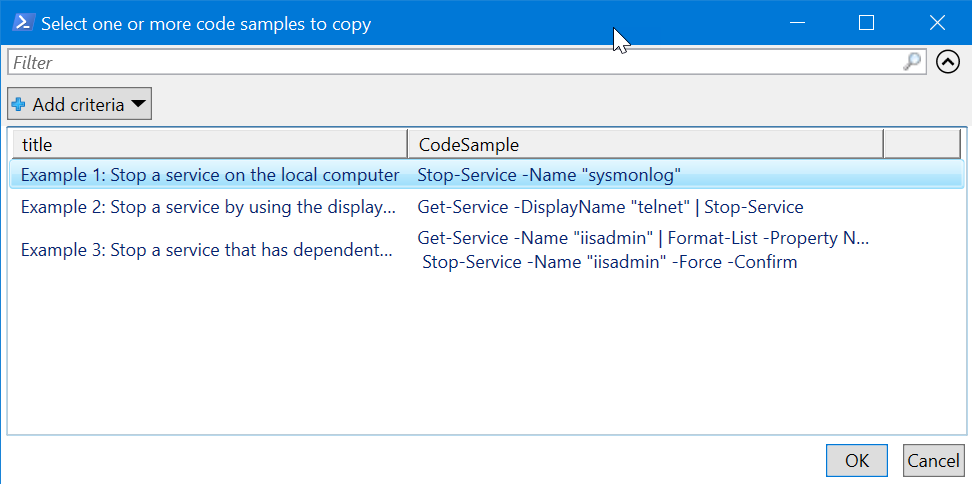This screenshot has width=972, height=484.
Task: Click the magnifier search icon in filter box
Action: [x=912, y=62]
